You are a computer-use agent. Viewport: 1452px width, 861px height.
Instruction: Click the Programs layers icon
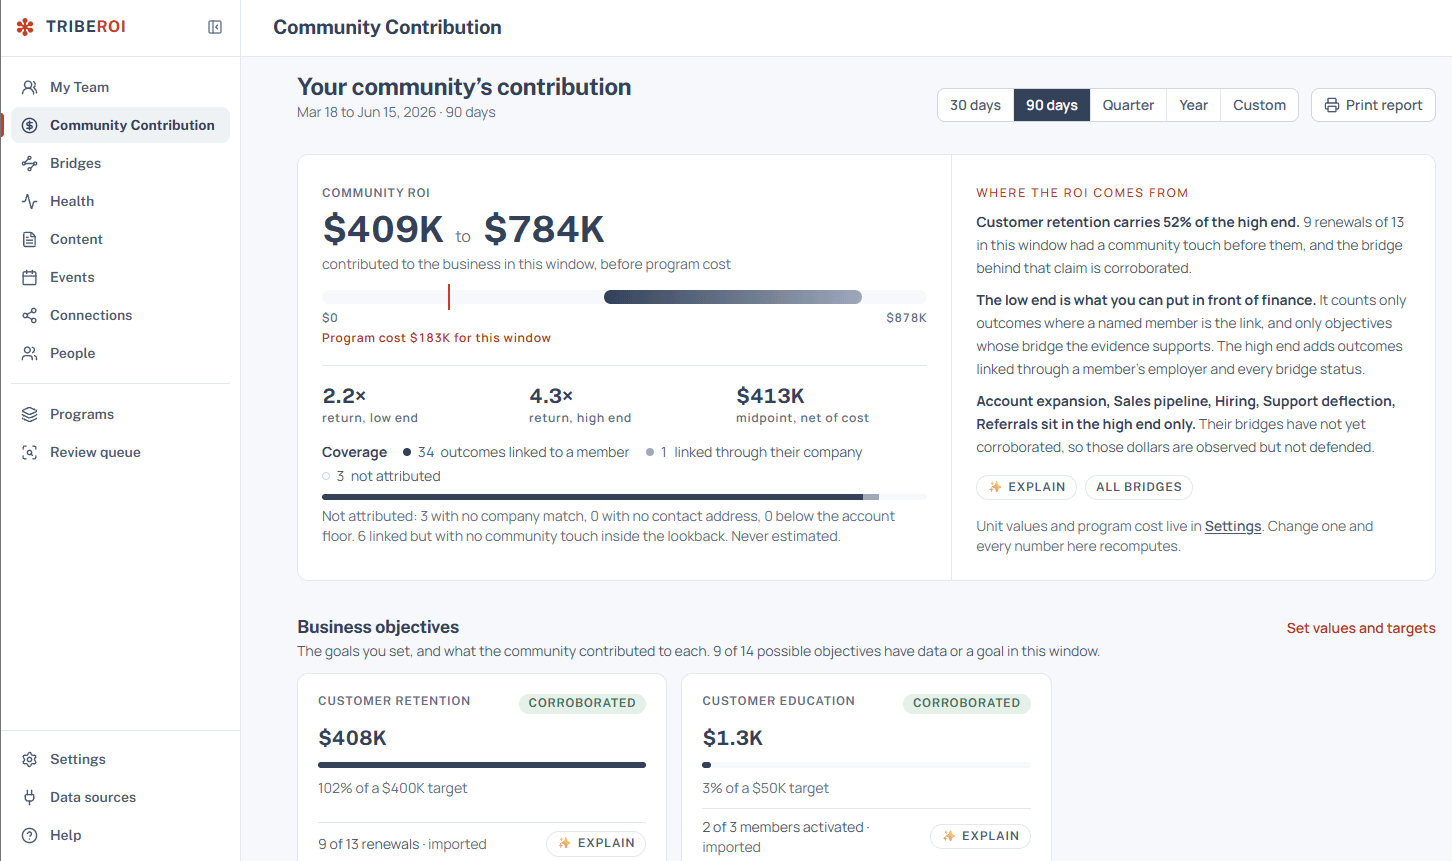(x=30, y=414)
